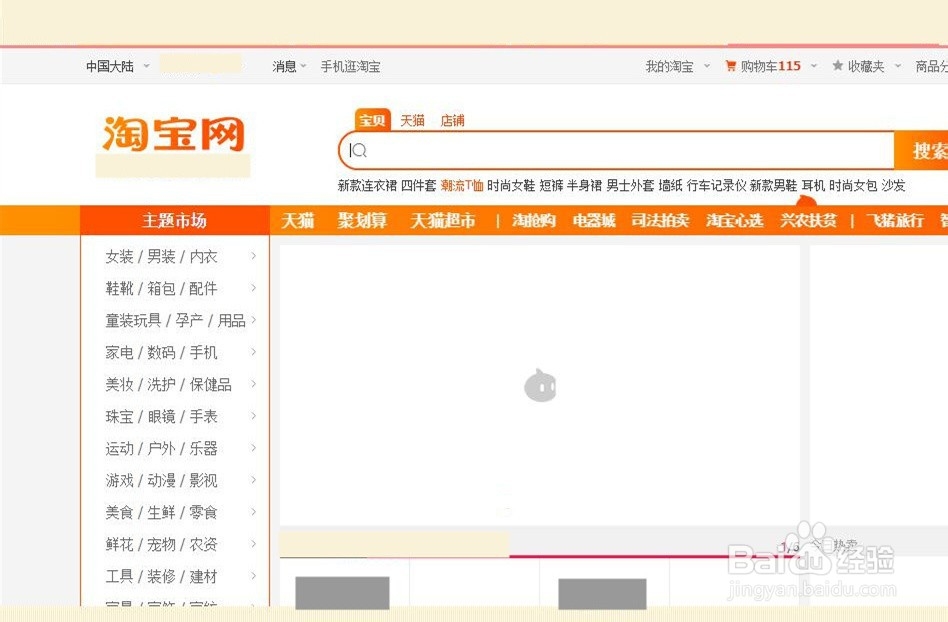
Task: Expand the 鞋靴 / 箱包 / 配件 category arrow
Action: (x=253, y=288)
